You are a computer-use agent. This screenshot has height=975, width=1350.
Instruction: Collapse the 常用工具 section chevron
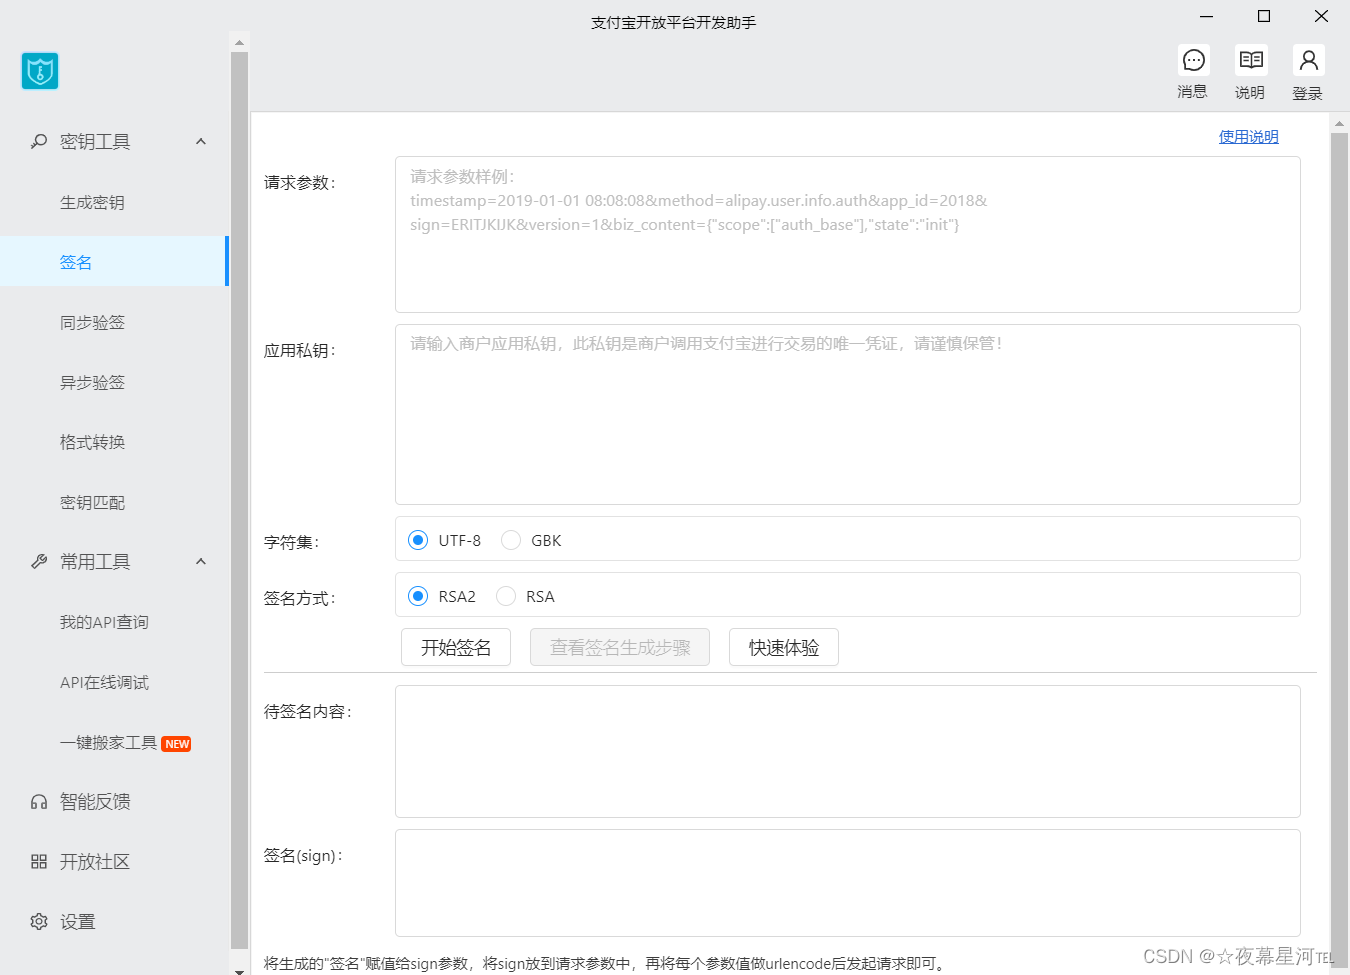pos(201,562)
